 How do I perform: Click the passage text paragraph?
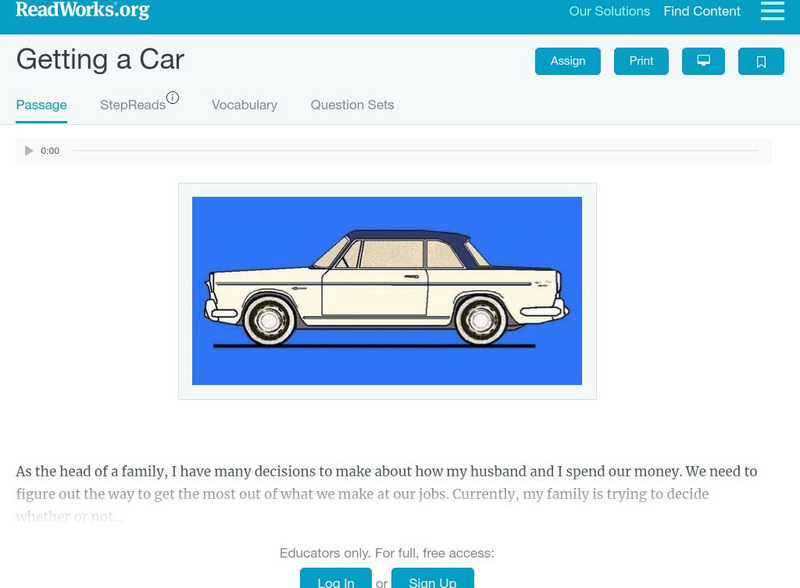pyautogui.click(x=386, y=494)
